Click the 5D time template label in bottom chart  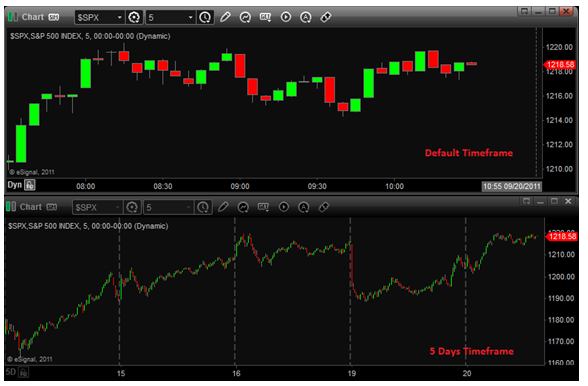coord(11,372)
